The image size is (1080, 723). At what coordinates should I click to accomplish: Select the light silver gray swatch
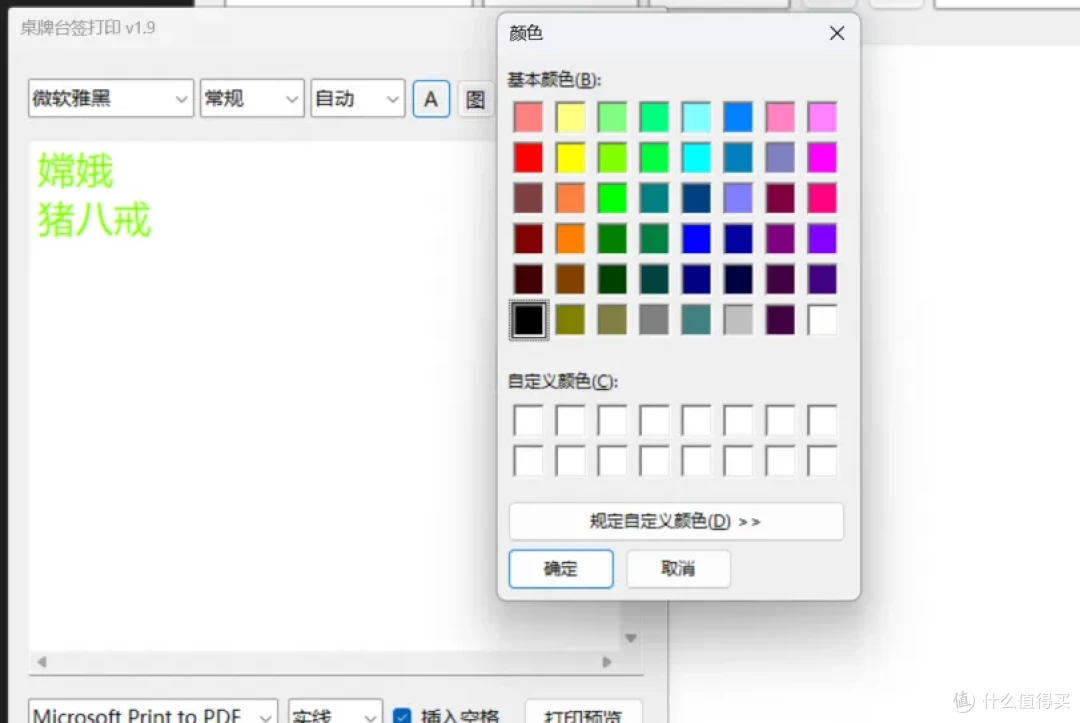click(x=738, y=320)
